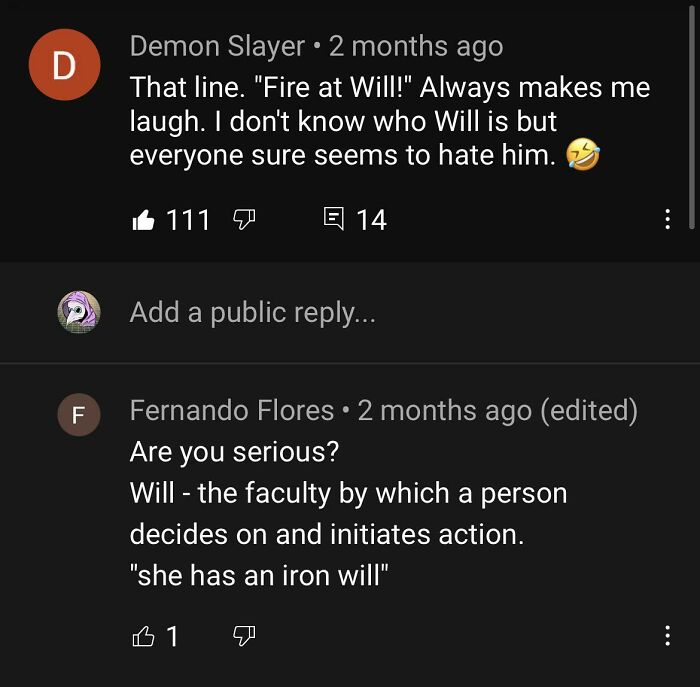Click Demon Slayer's orange D avatar
Screen dimensions: 700x687
click(64, 66)
